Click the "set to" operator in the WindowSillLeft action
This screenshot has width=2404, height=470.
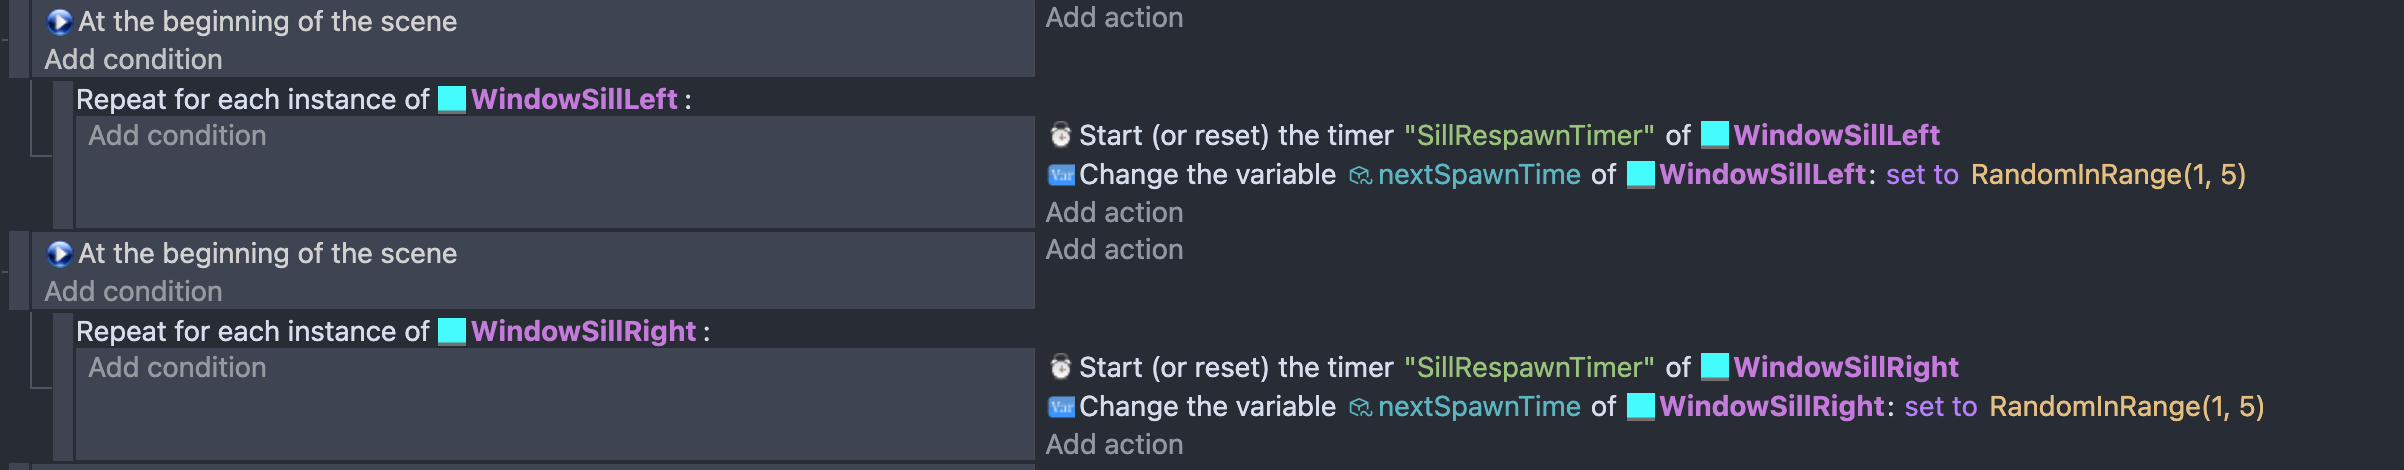tap(1922, 175)
